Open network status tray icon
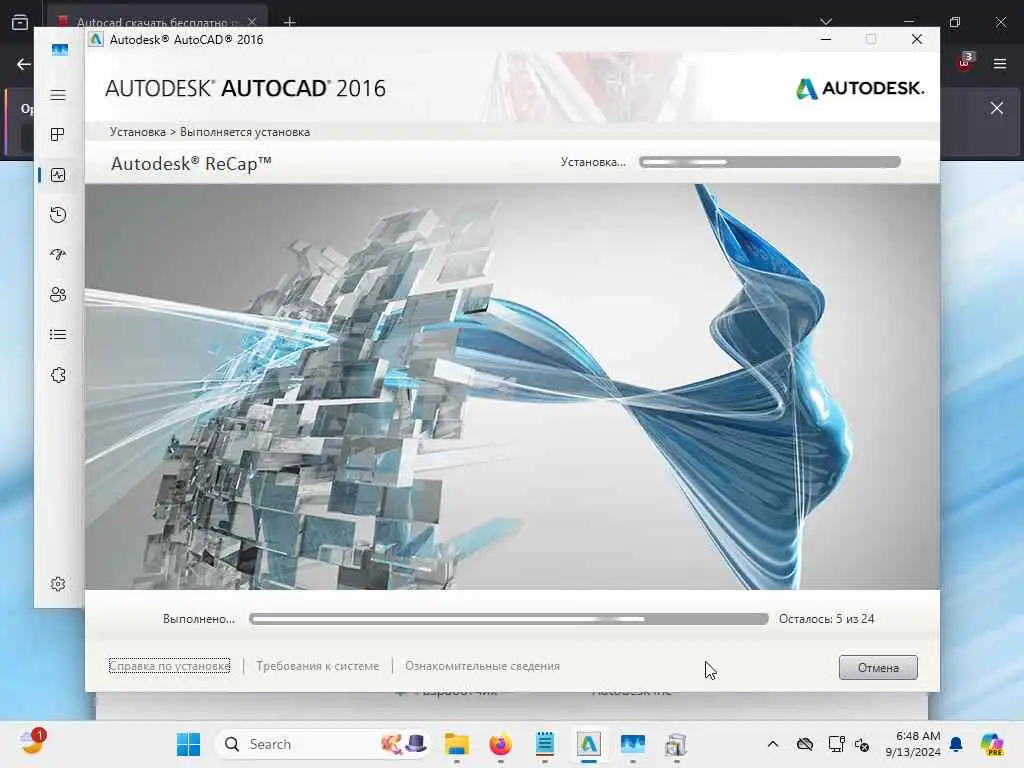 click(x=836, y=744)
